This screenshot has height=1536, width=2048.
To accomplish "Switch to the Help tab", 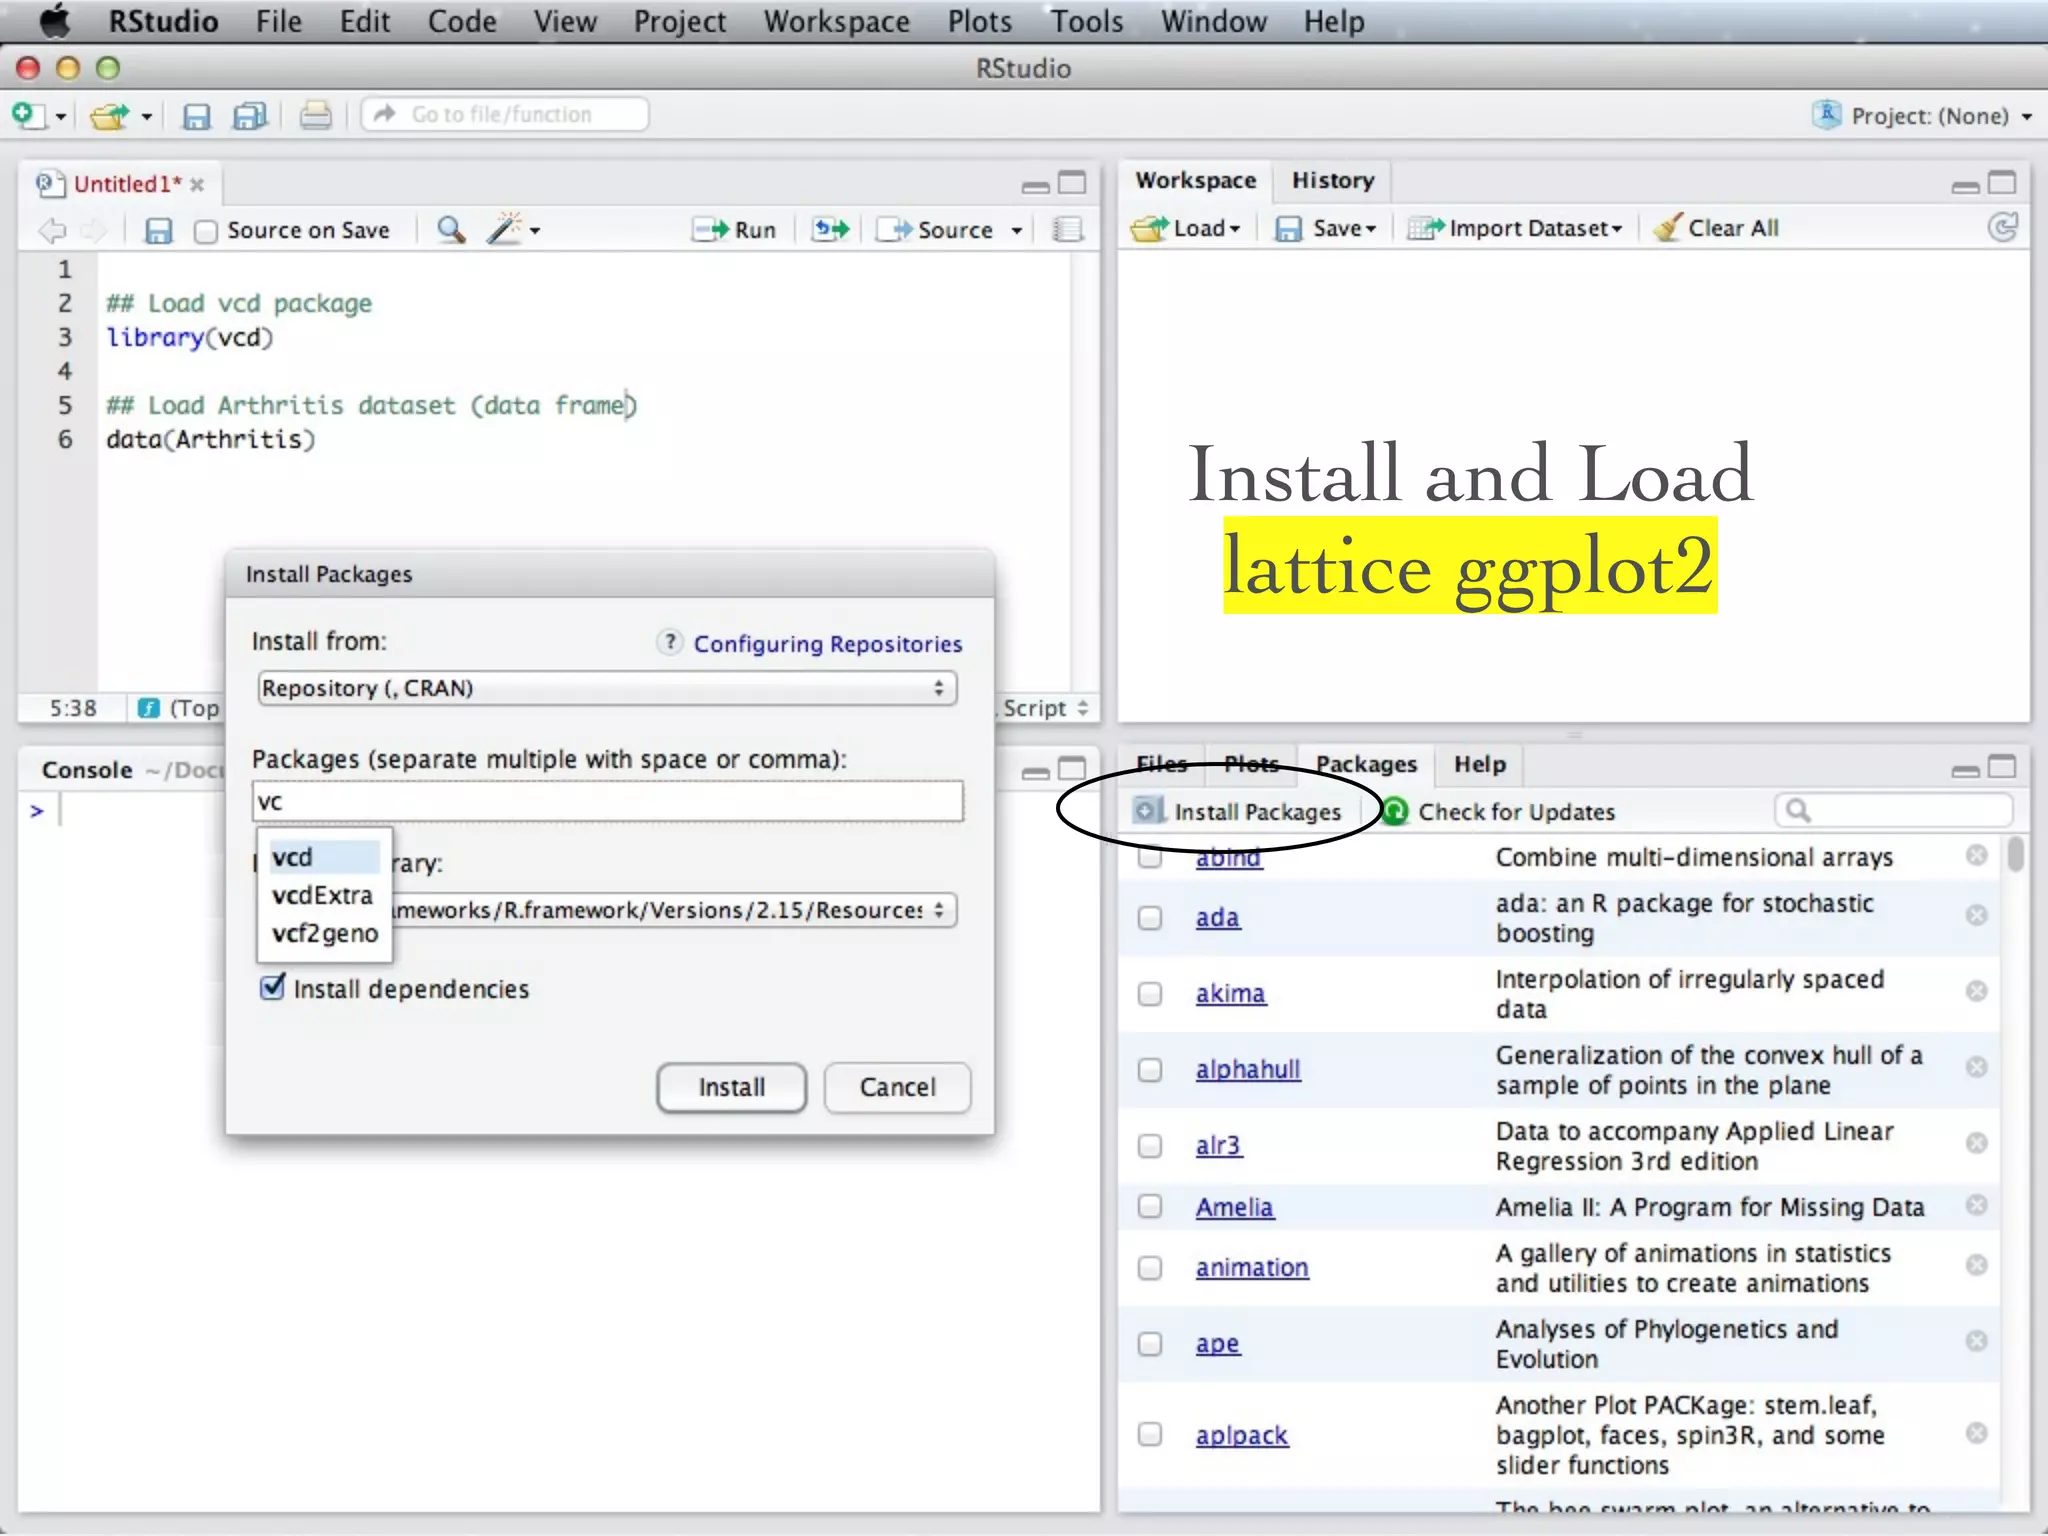I will [x=1479, y=765].
